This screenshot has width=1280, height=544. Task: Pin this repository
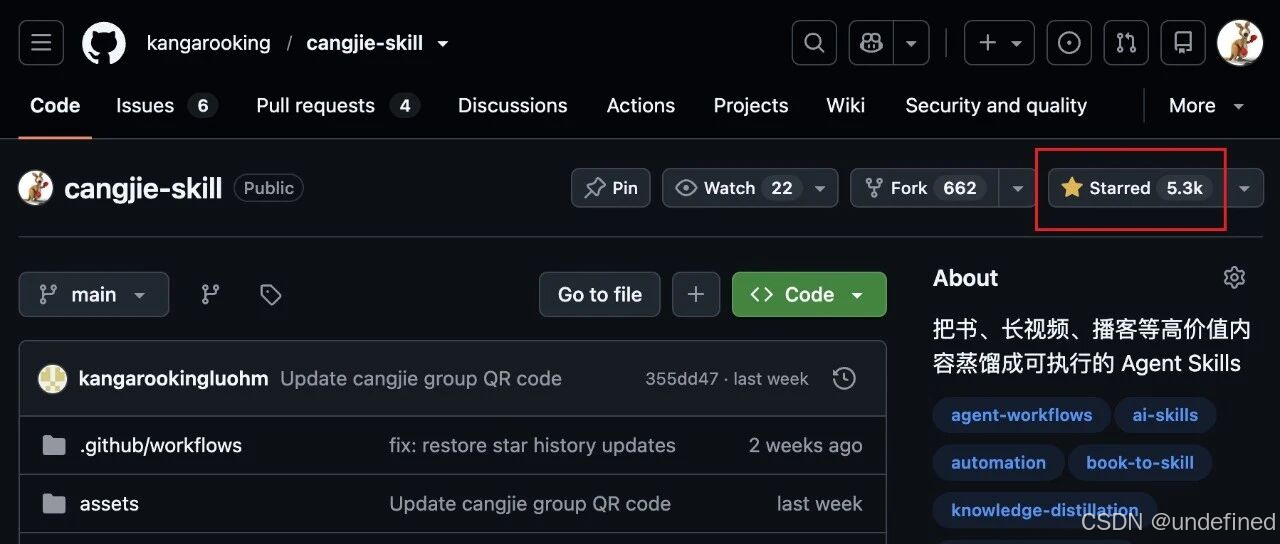(611, 188)
